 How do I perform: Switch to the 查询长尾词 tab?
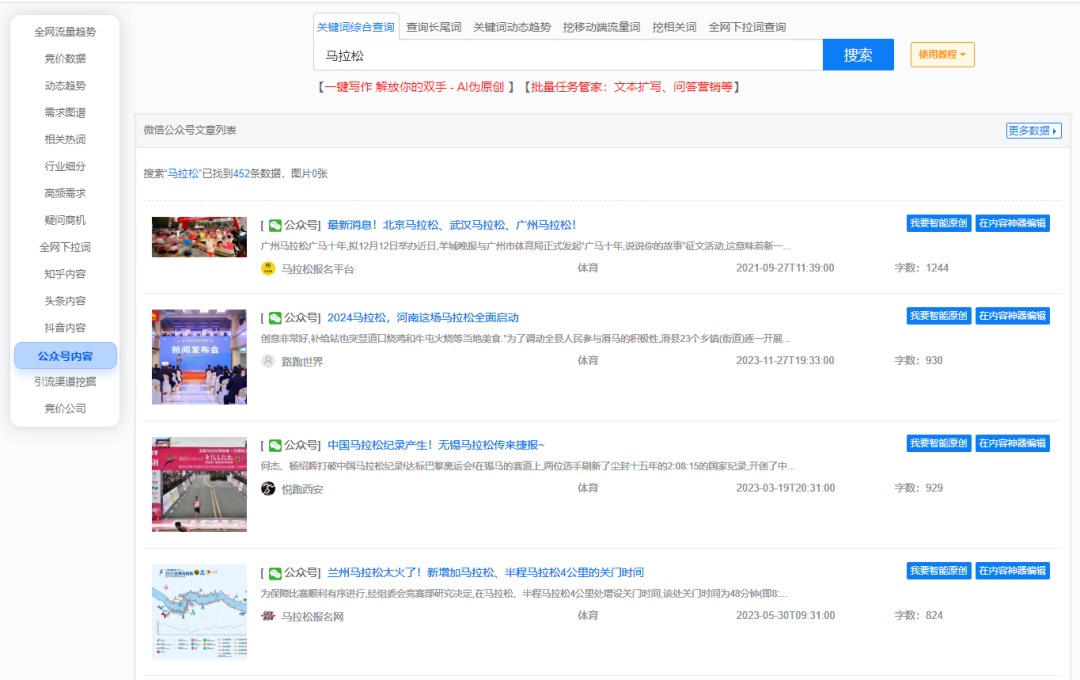click(434, 27)
